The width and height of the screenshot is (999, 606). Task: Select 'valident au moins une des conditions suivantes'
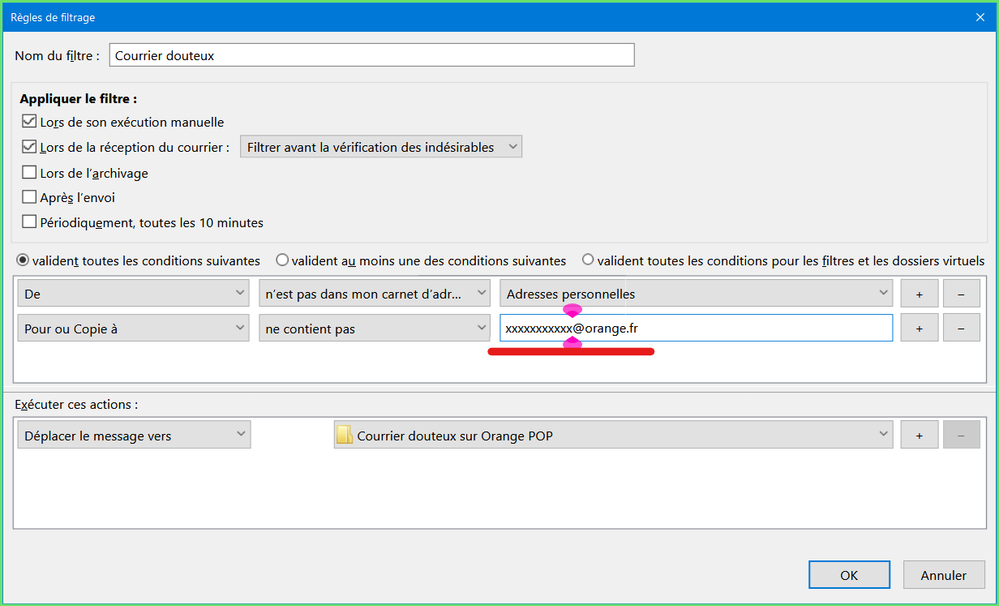pyautogui.click(x=282, y=260)
